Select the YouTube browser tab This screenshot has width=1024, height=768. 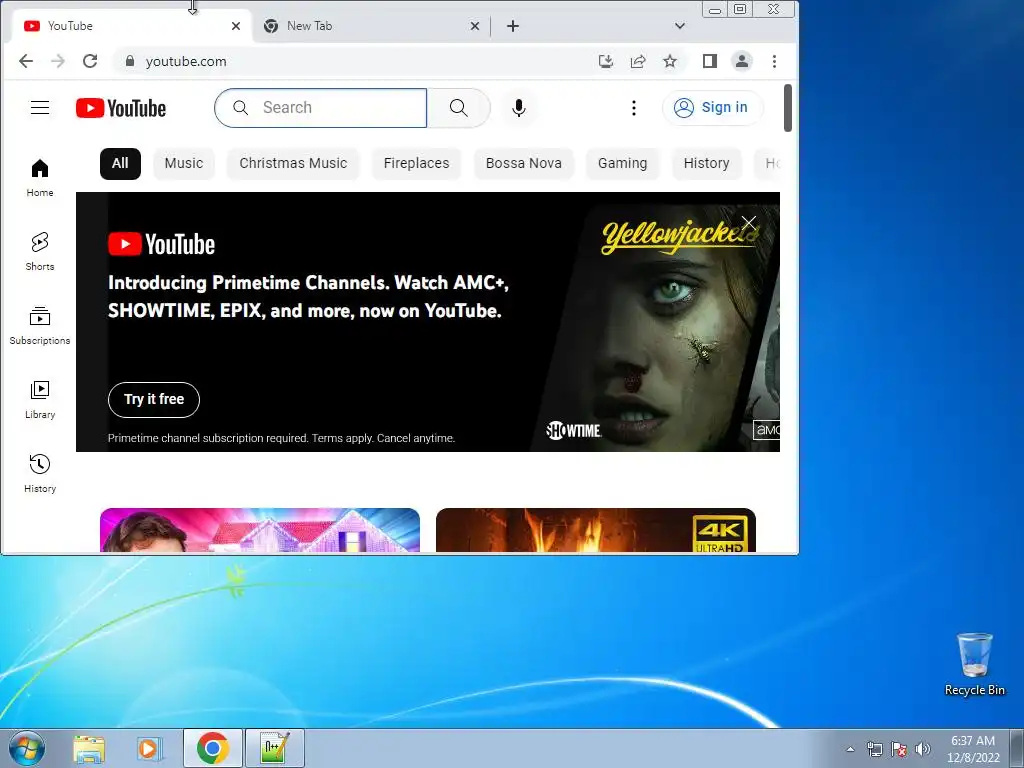[x=132, y=26]
